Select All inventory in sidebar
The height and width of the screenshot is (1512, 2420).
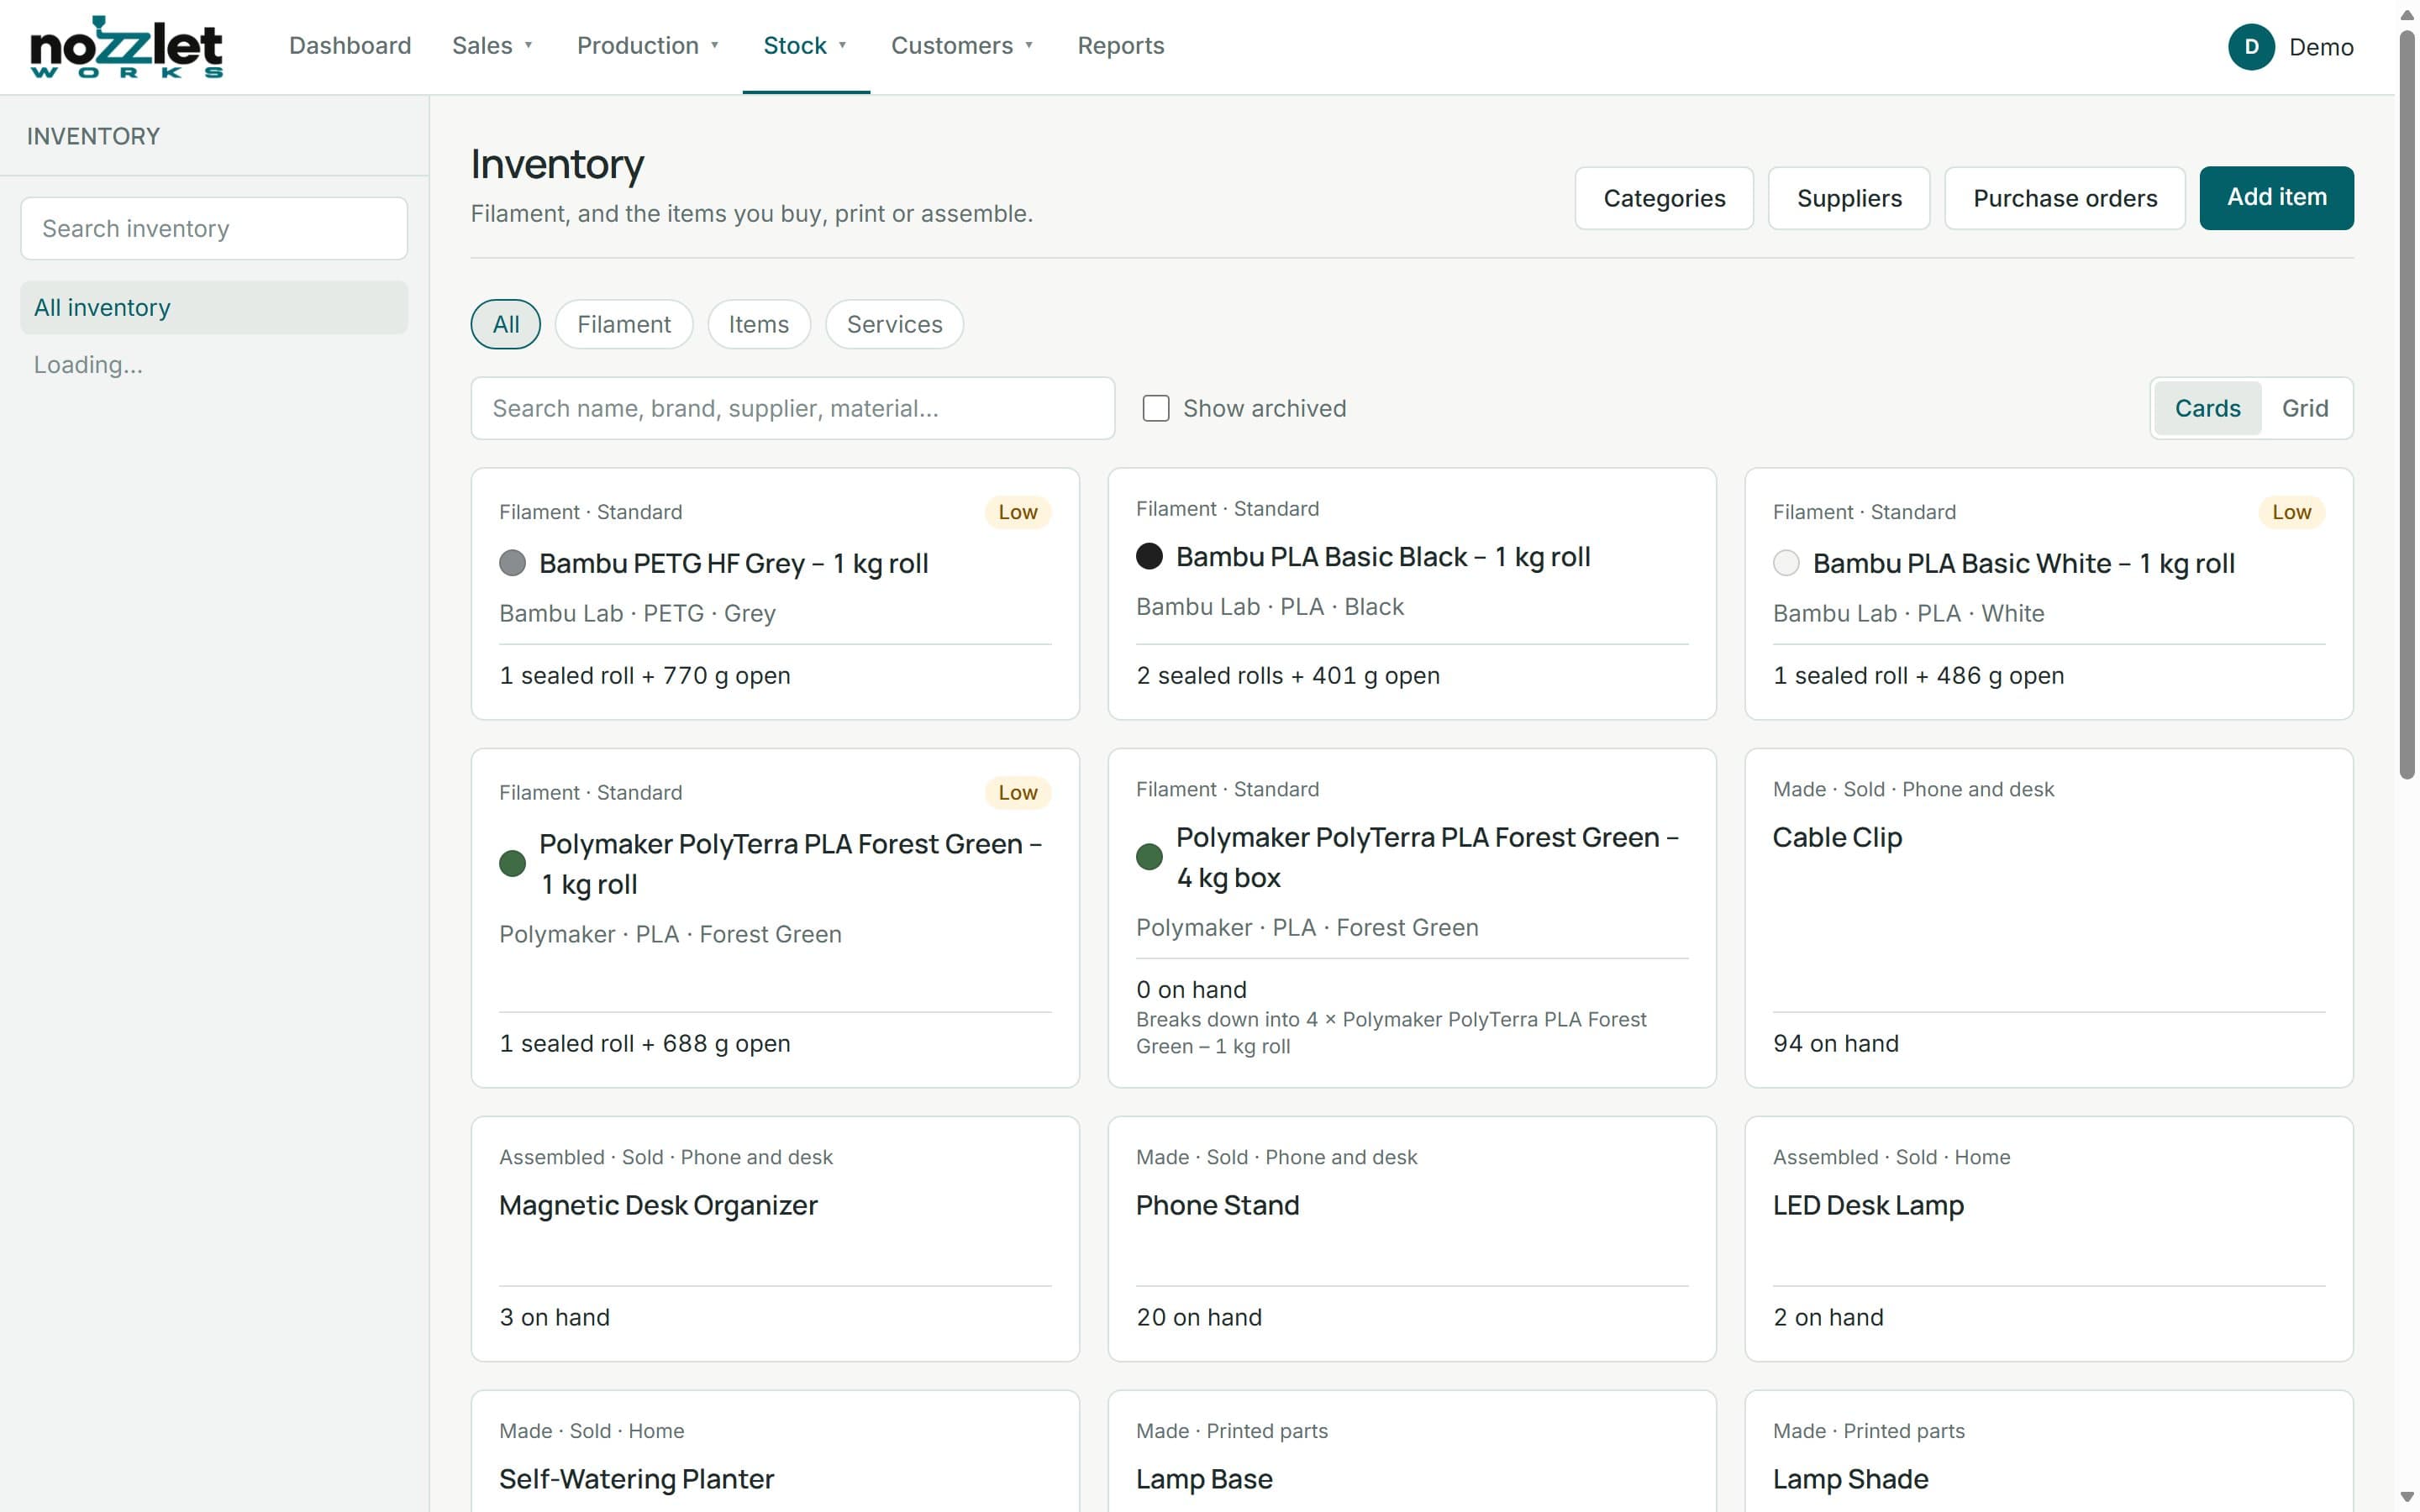pyautogui.click(x=214, y=307)
